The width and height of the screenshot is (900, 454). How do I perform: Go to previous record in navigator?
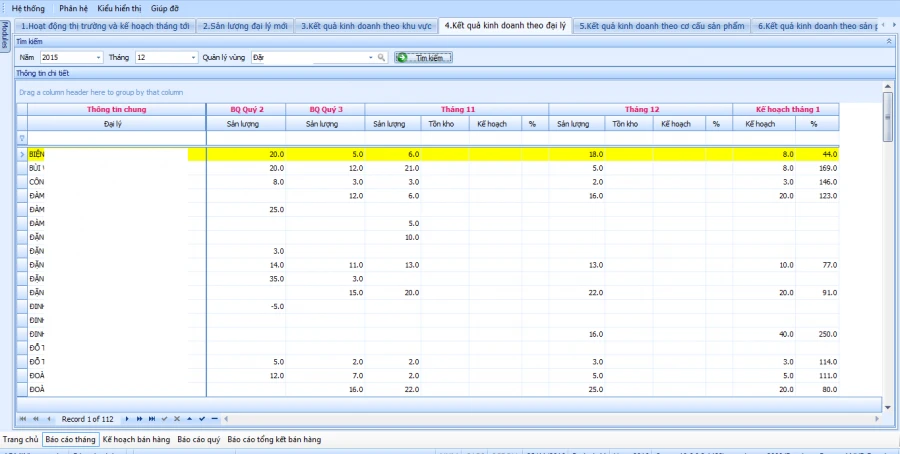49,419
